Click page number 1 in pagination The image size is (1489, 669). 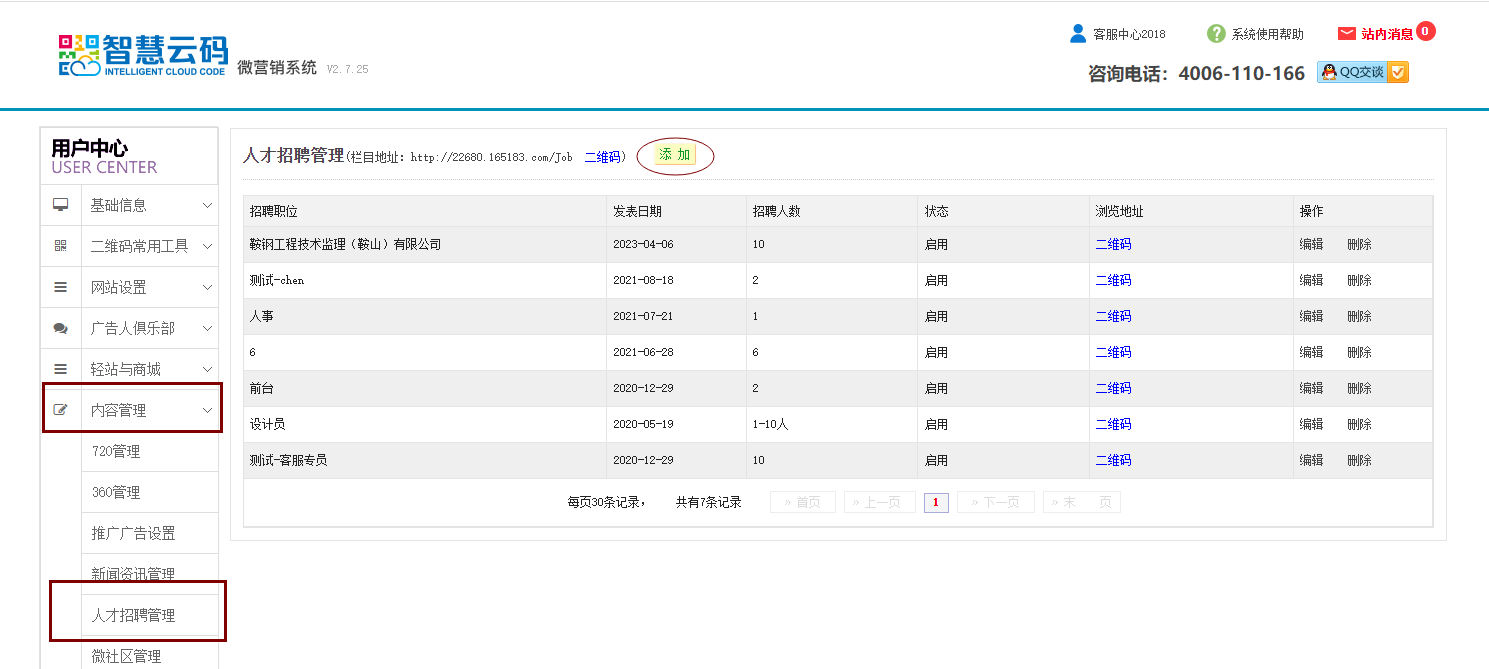935,502
